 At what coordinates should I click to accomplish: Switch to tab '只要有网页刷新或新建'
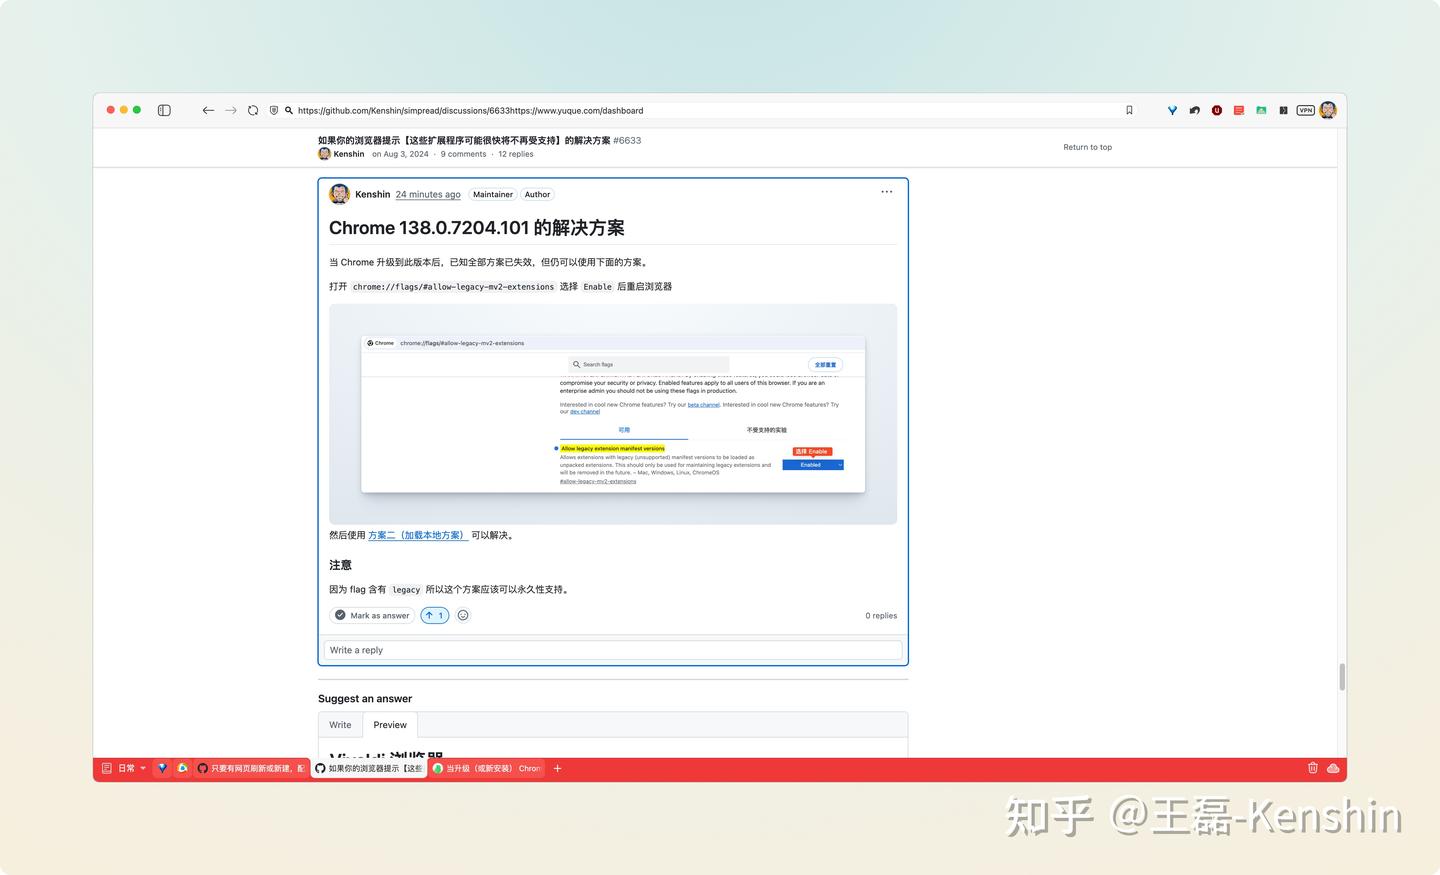[251, 768]
